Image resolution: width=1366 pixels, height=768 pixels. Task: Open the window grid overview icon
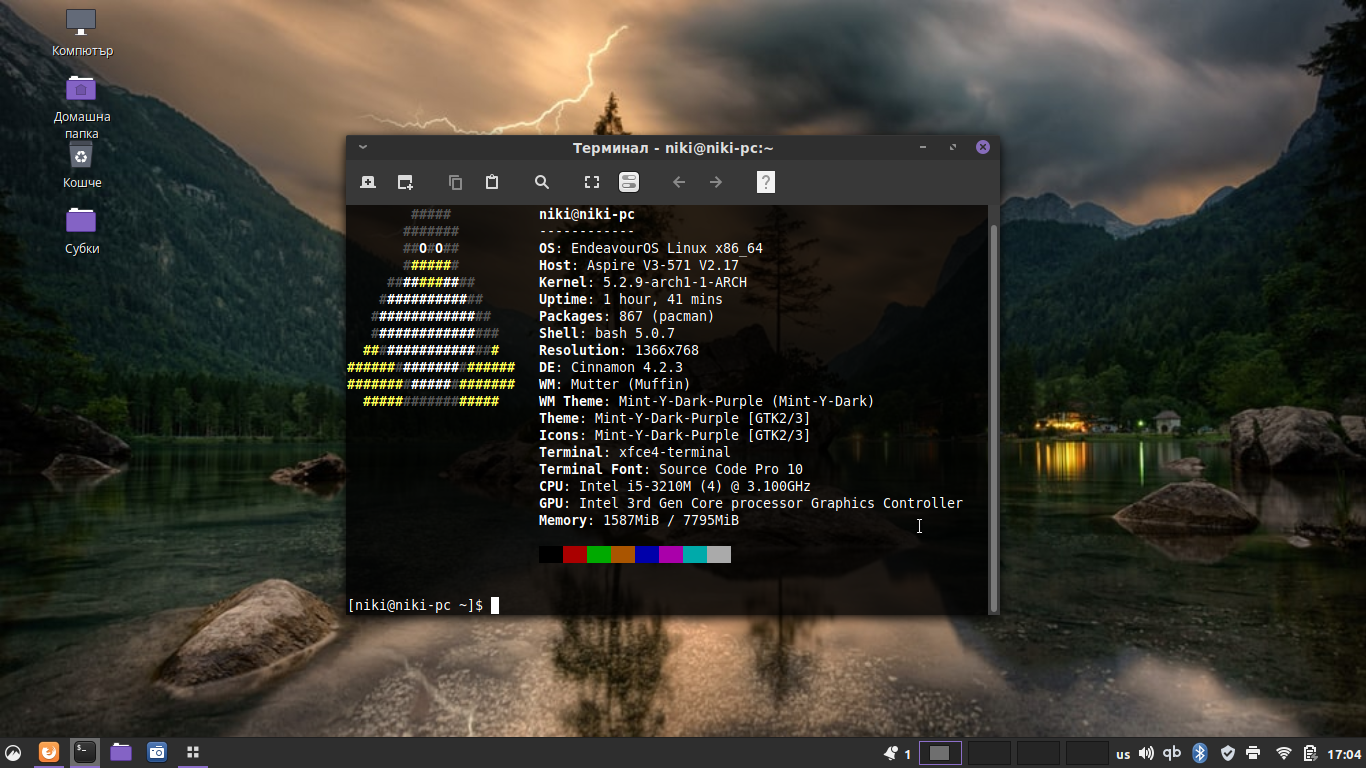[194, 752]
